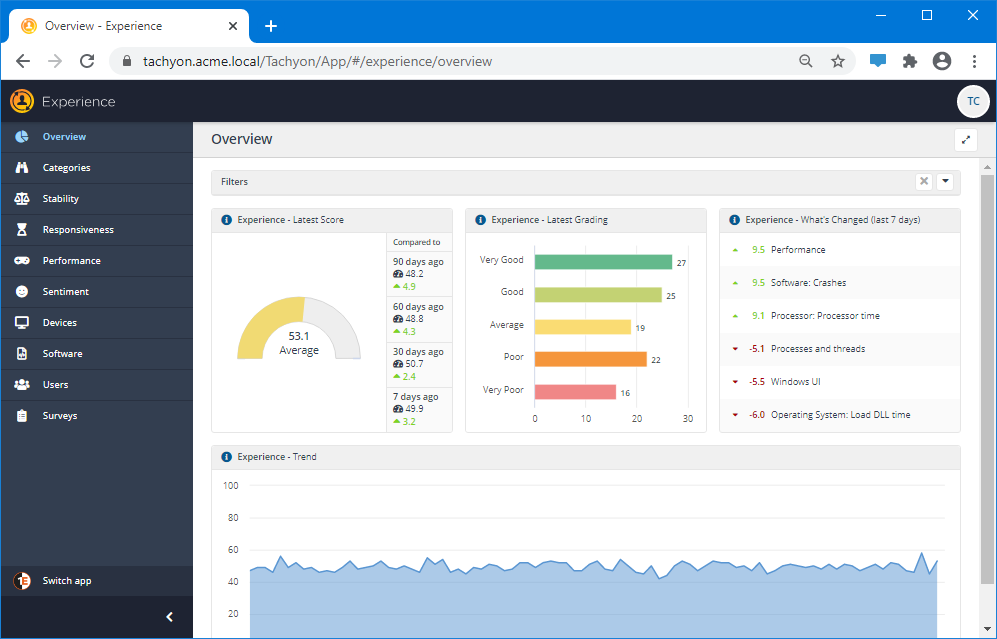Click the Surveys clipboard icon

click(22, 416)
